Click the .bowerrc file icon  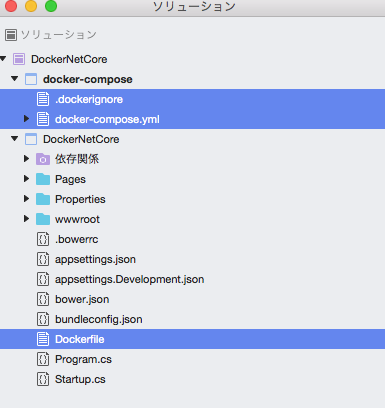pyautogui.click(x=43, y=239)
